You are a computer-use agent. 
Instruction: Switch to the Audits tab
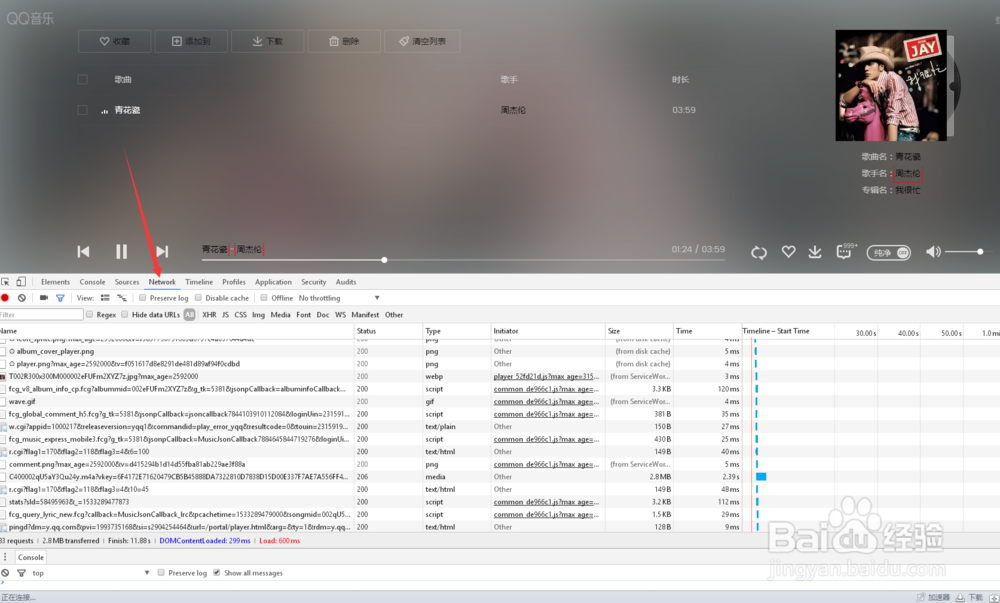click(346, 282)
